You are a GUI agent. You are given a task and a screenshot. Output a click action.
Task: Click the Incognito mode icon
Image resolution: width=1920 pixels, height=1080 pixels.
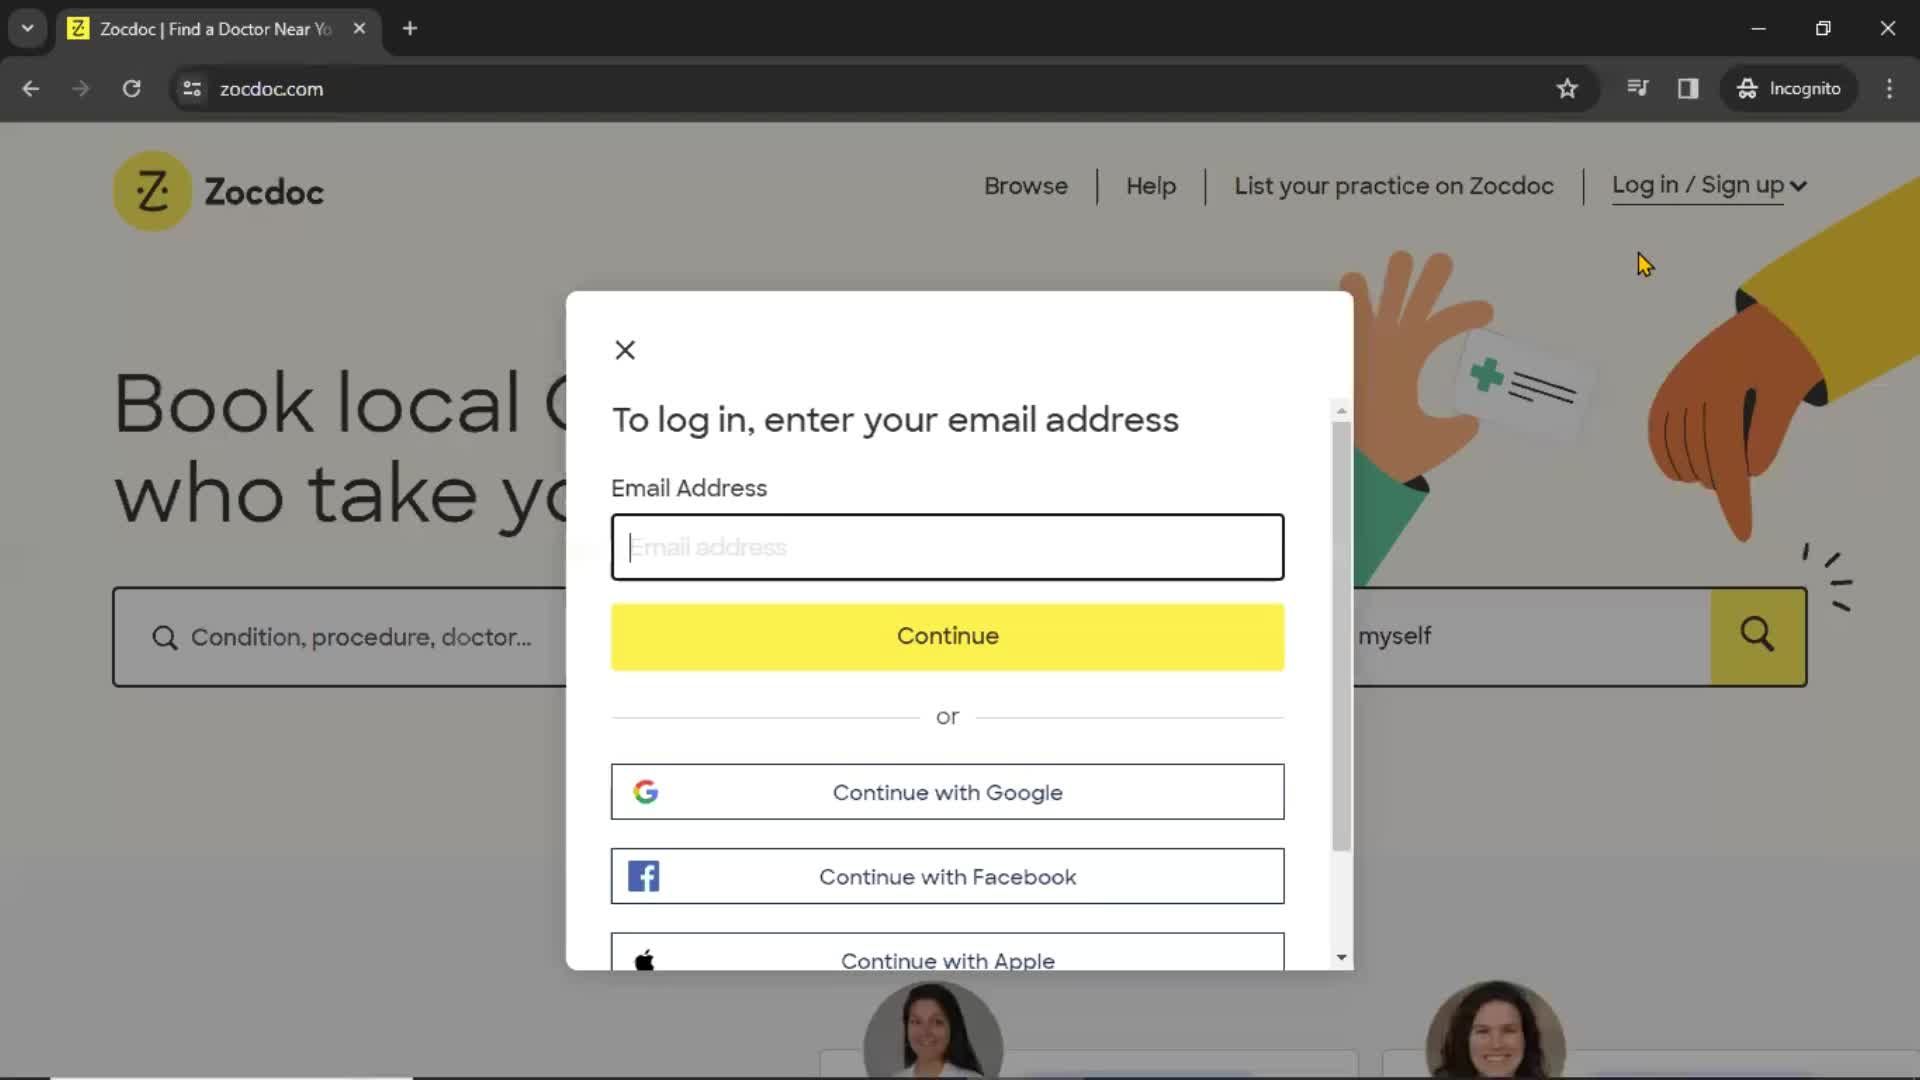1745,88
